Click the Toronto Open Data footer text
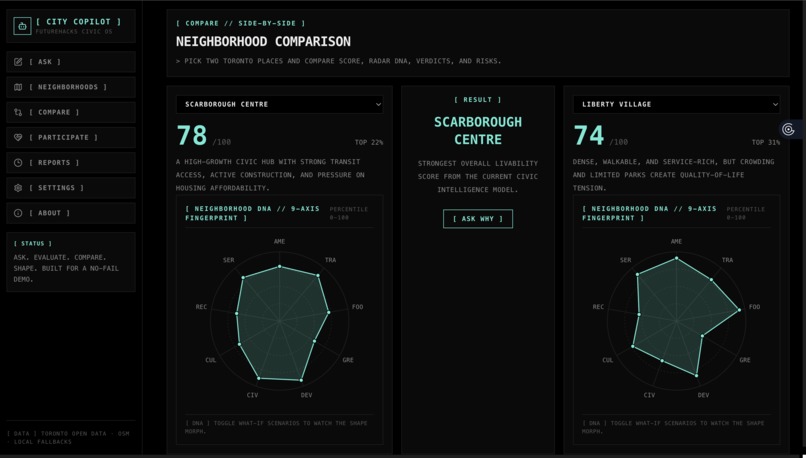 [69, 437]
